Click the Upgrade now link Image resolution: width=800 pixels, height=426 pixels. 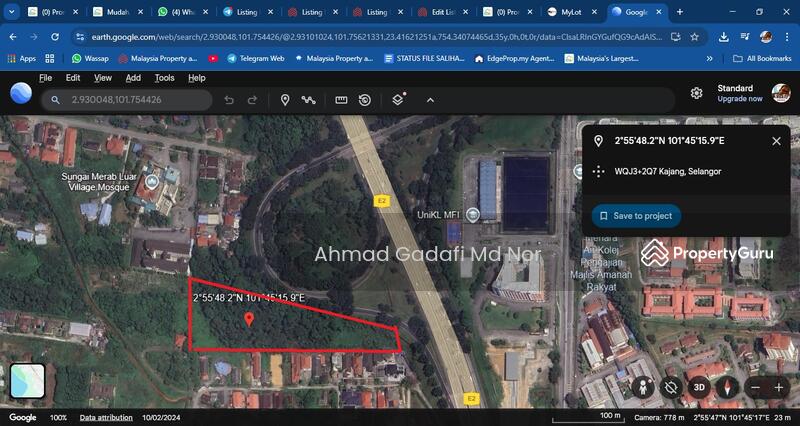(739, 99)
